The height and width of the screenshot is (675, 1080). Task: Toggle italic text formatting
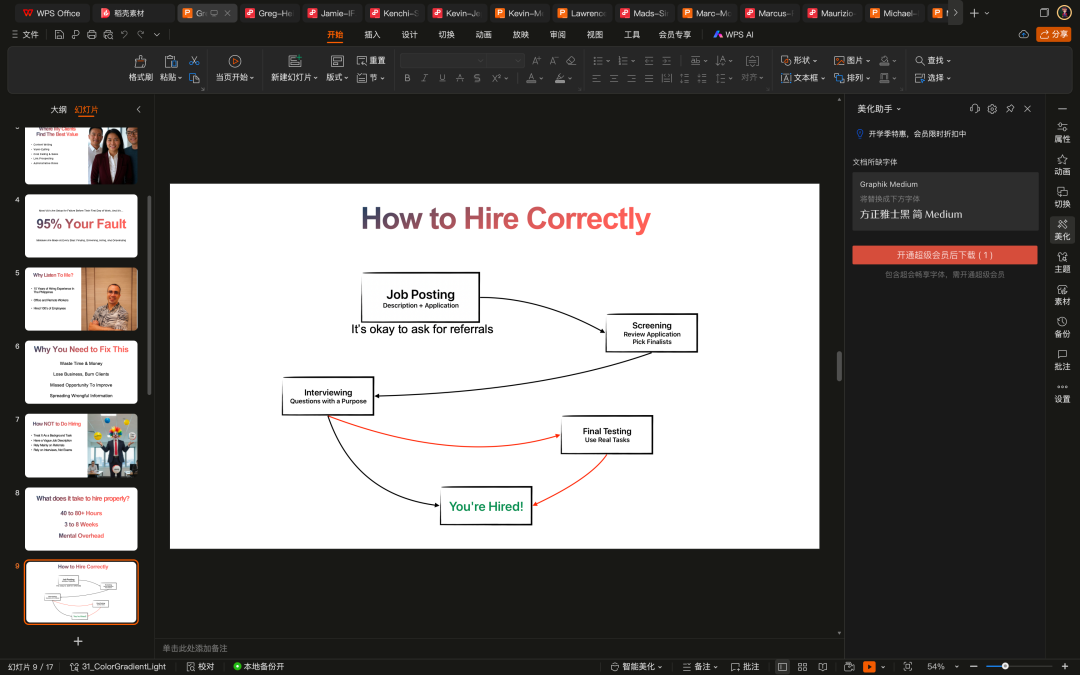click(424, 78)
